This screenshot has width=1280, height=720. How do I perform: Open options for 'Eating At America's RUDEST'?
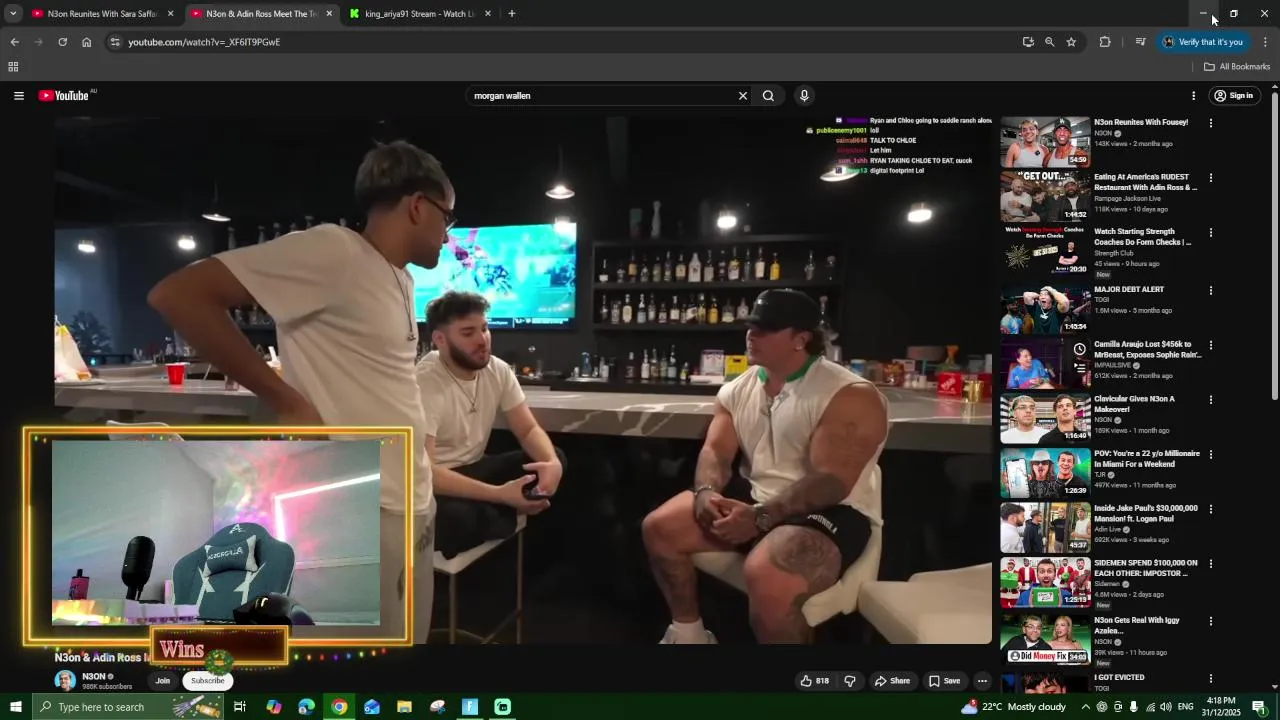1211,178
